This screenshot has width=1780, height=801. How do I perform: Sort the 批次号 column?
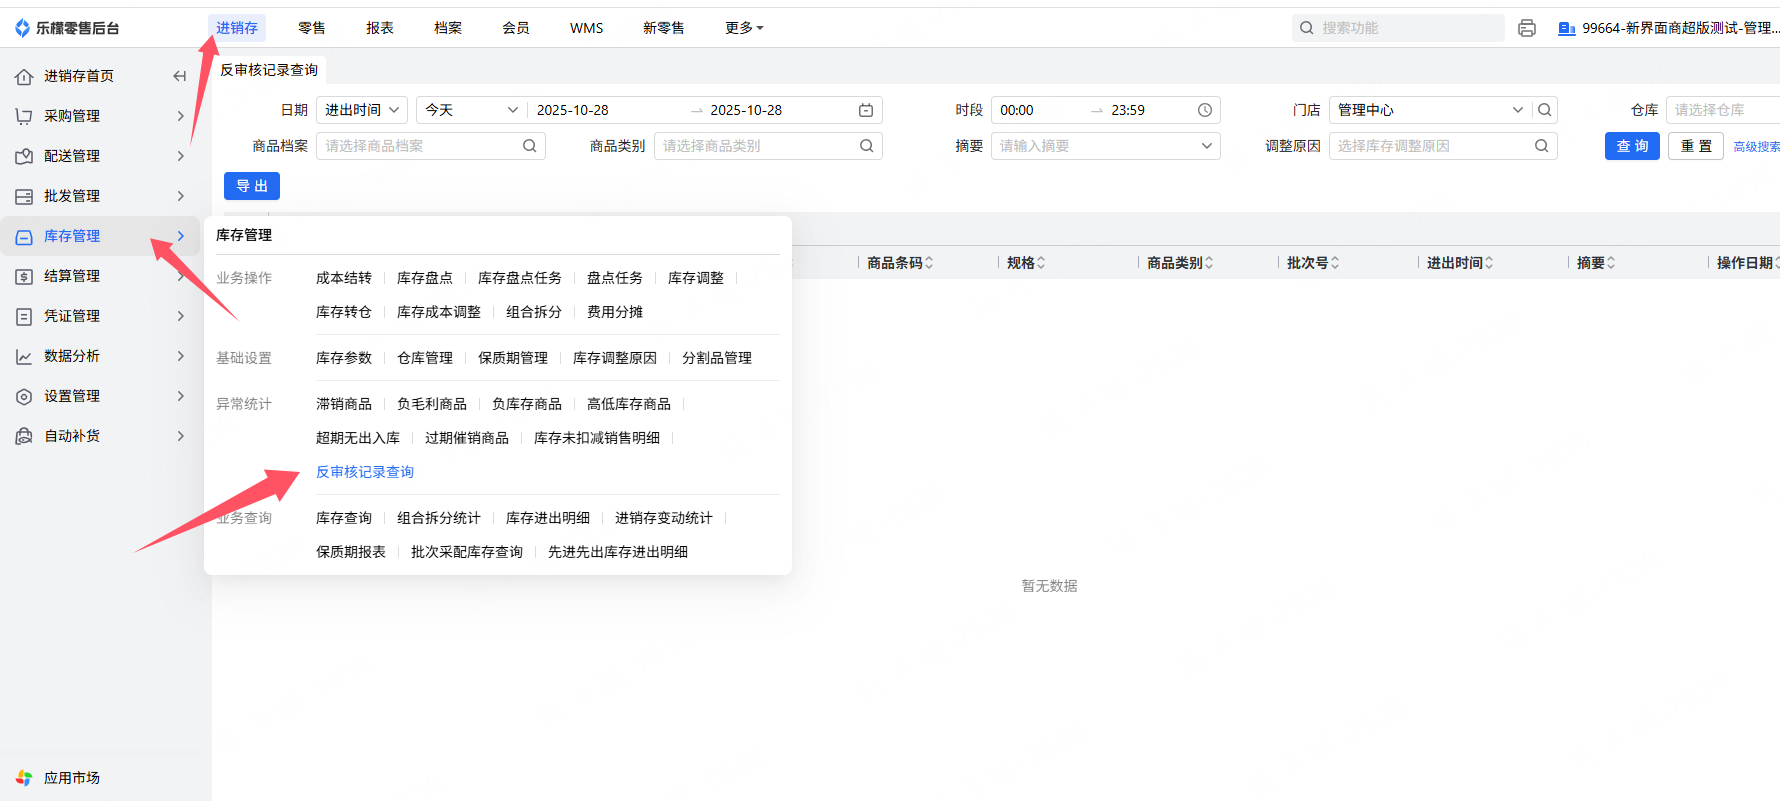(x=1335, y=263)
